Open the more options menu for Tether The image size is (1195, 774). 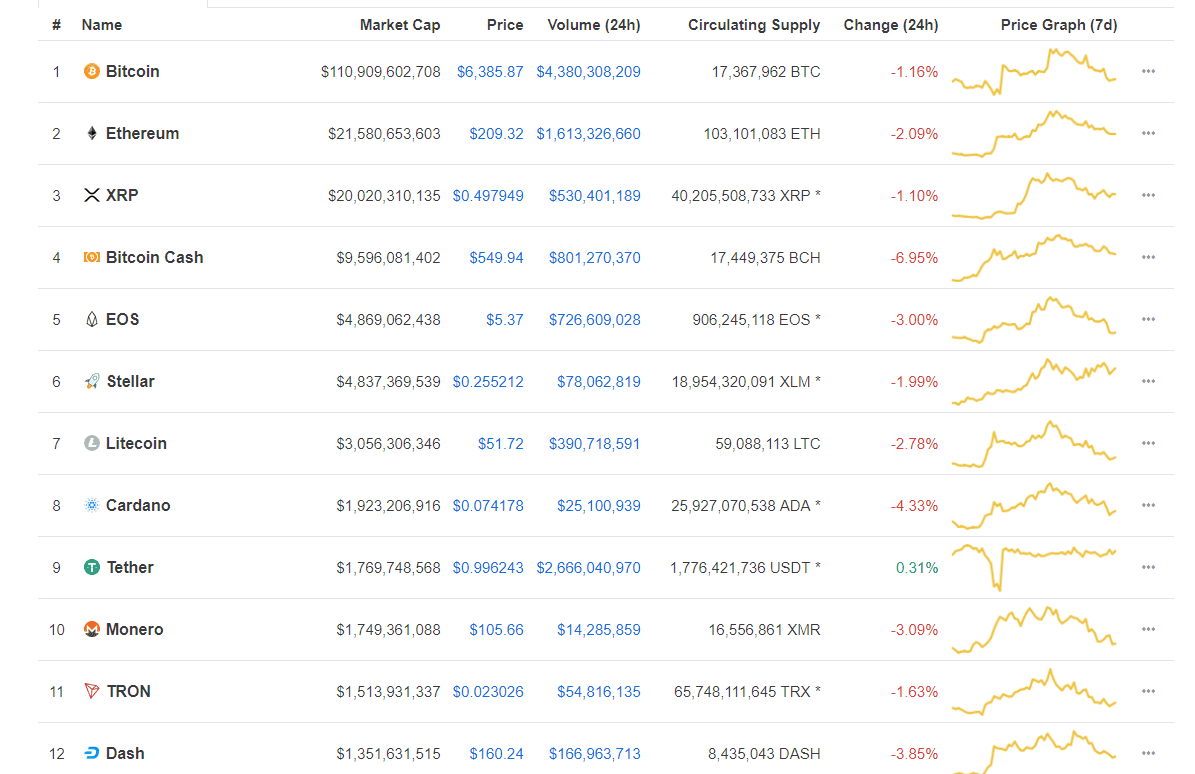click(1149, 568)
